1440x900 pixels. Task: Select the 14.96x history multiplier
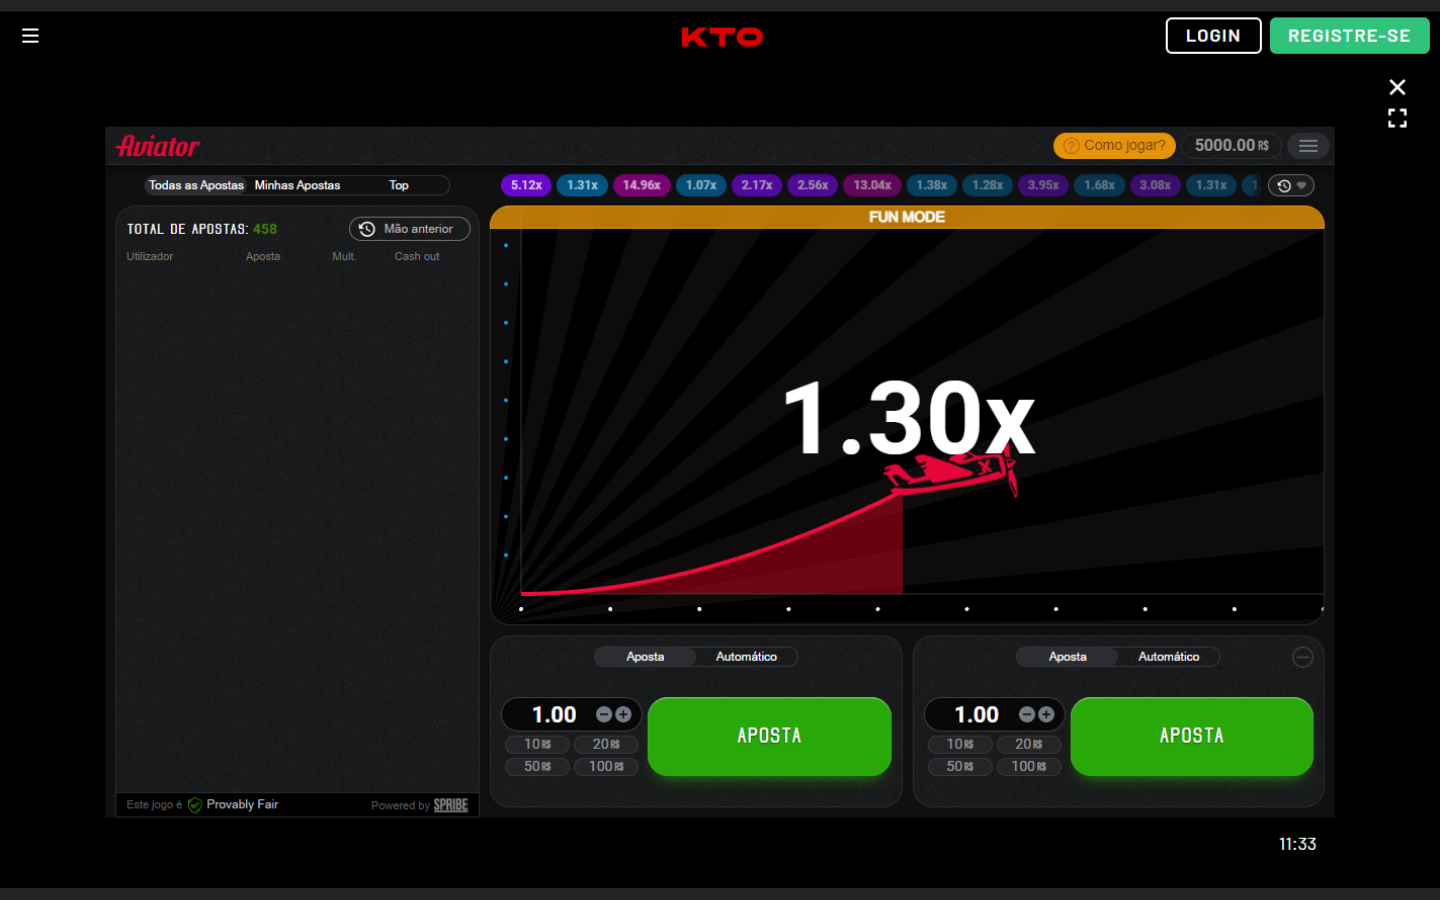[x=641, y=185]
